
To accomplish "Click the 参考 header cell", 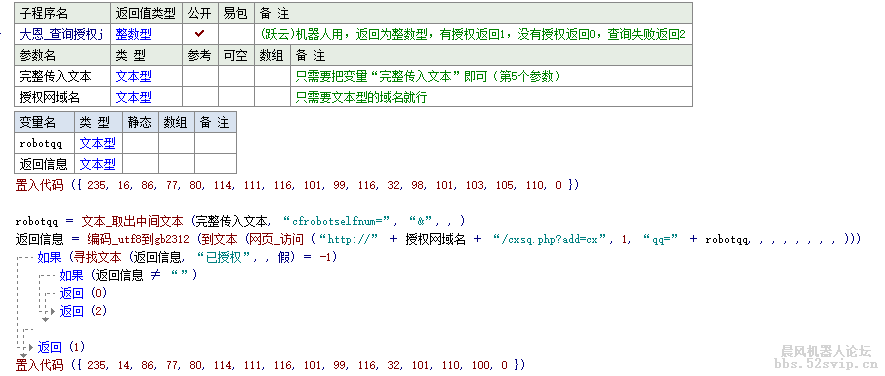I will (x=200, y=55).
